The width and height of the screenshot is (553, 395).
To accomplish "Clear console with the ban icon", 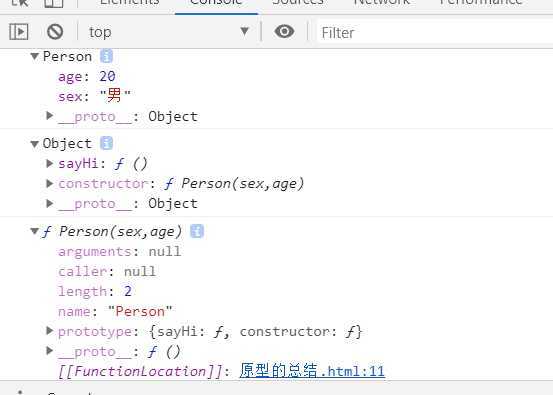I will pyautogui.click(x=55, y=32).
